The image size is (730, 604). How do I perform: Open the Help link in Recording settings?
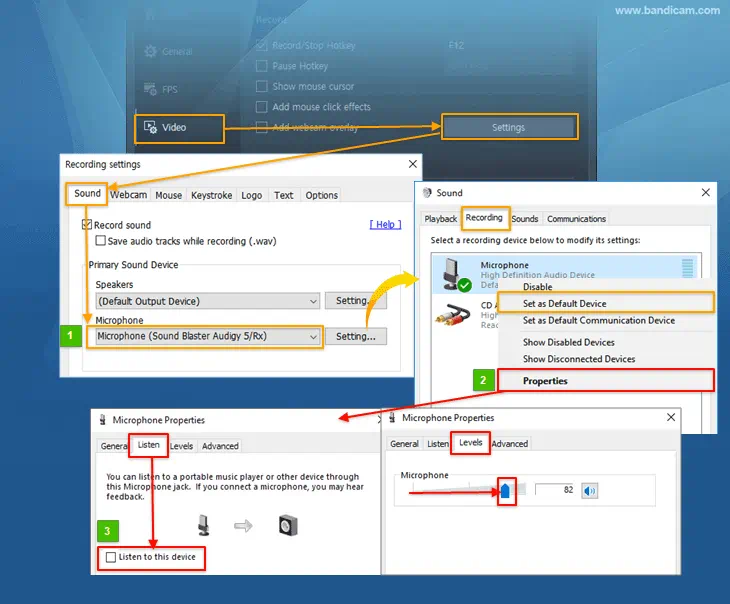(x=386, y=225)
